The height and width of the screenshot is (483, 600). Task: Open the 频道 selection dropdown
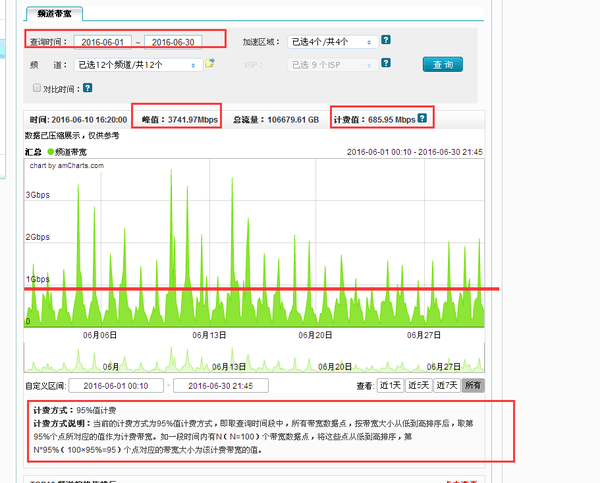coord(138,65)
